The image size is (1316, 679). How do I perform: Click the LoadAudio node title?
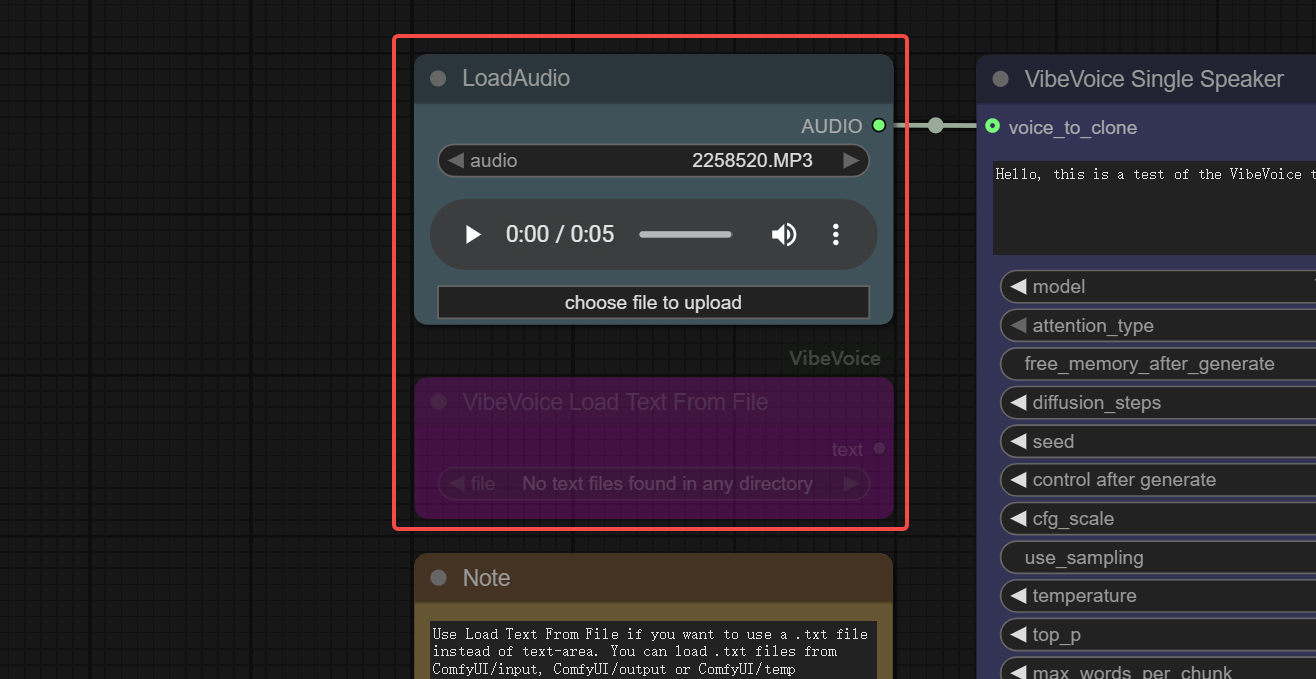pyautogui.click(x=516, y=78)
